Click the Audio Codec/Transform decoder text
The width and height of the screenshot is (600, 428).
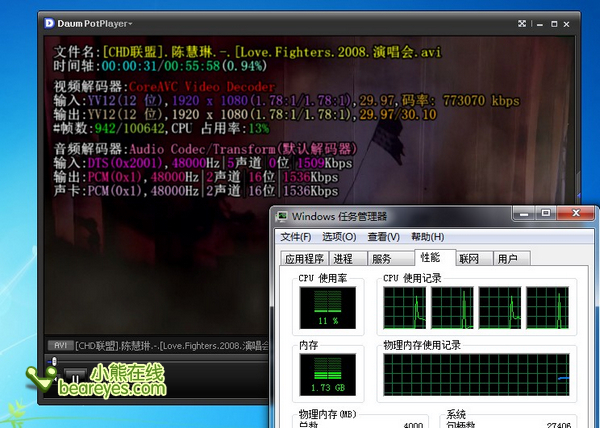pos(243,149)
